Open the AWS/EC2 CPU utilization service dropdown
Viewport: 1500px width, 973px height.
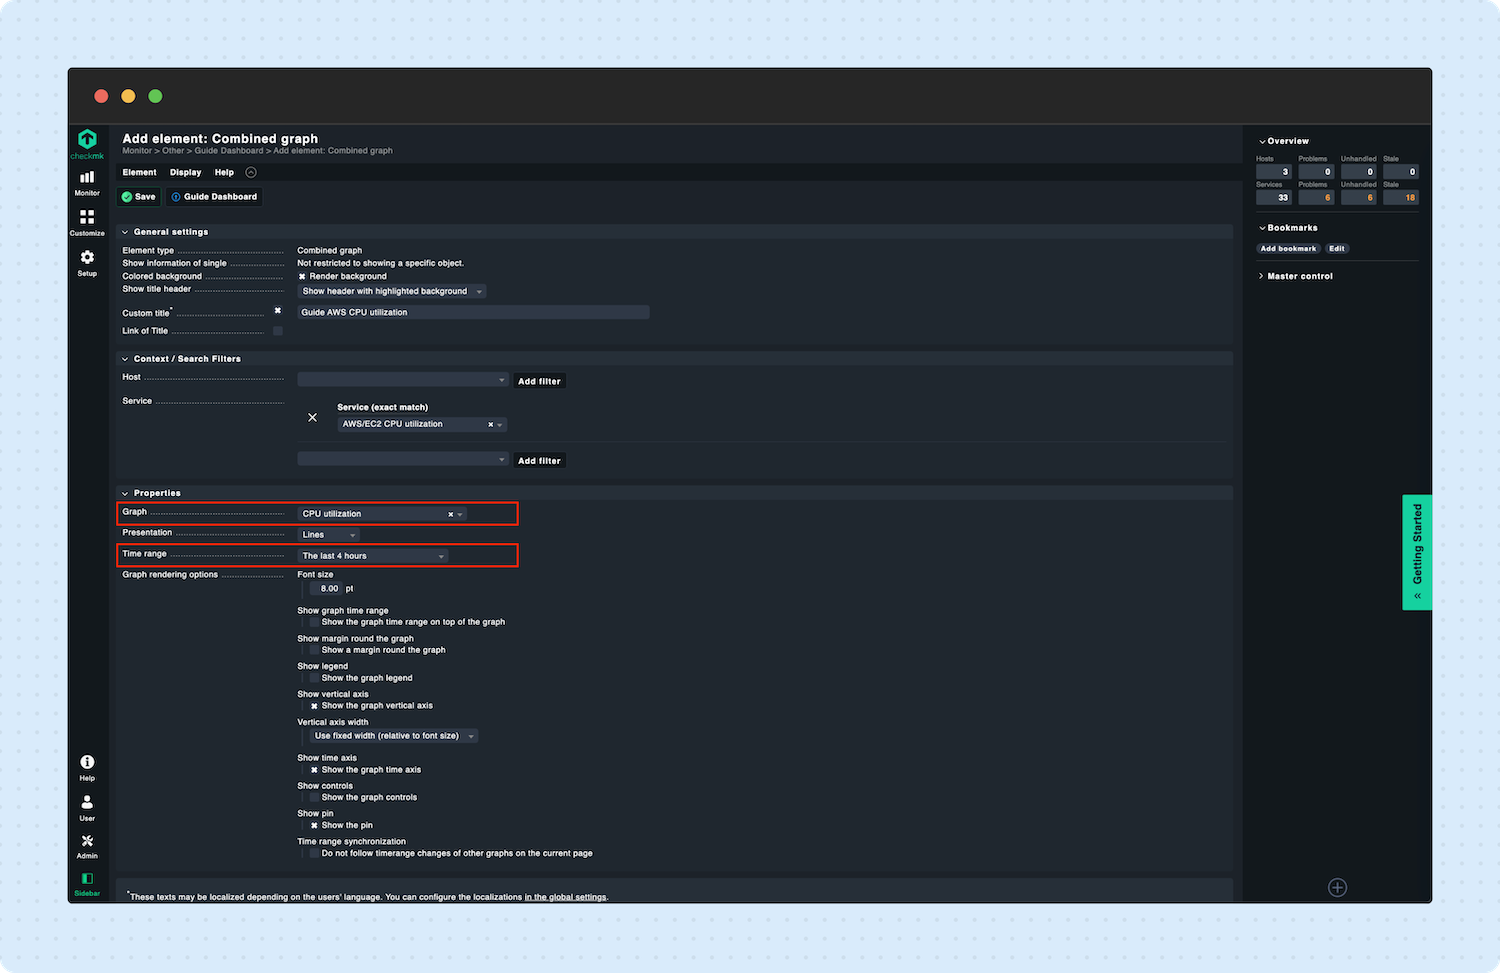coord(422,424)
